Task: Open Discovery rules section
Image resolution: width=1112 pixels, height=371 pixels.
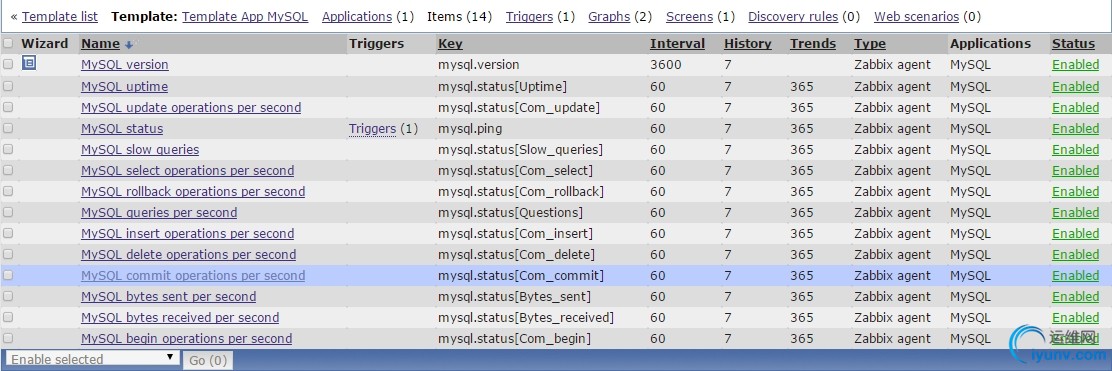Action: point(793,16)
